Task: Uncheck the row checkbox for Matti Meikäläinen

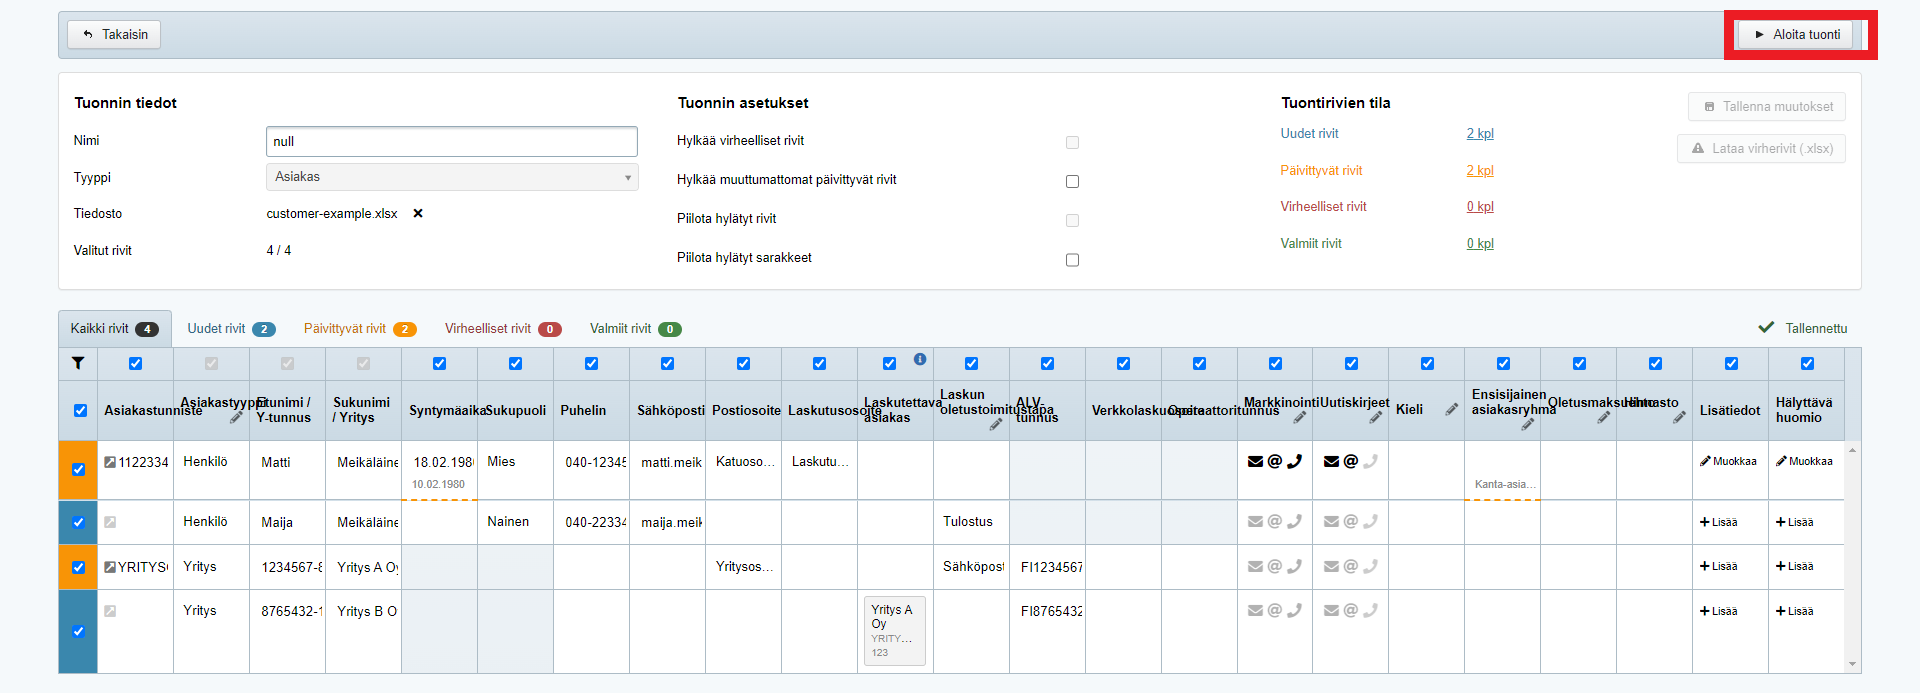Action: click(x=78, y=469)
